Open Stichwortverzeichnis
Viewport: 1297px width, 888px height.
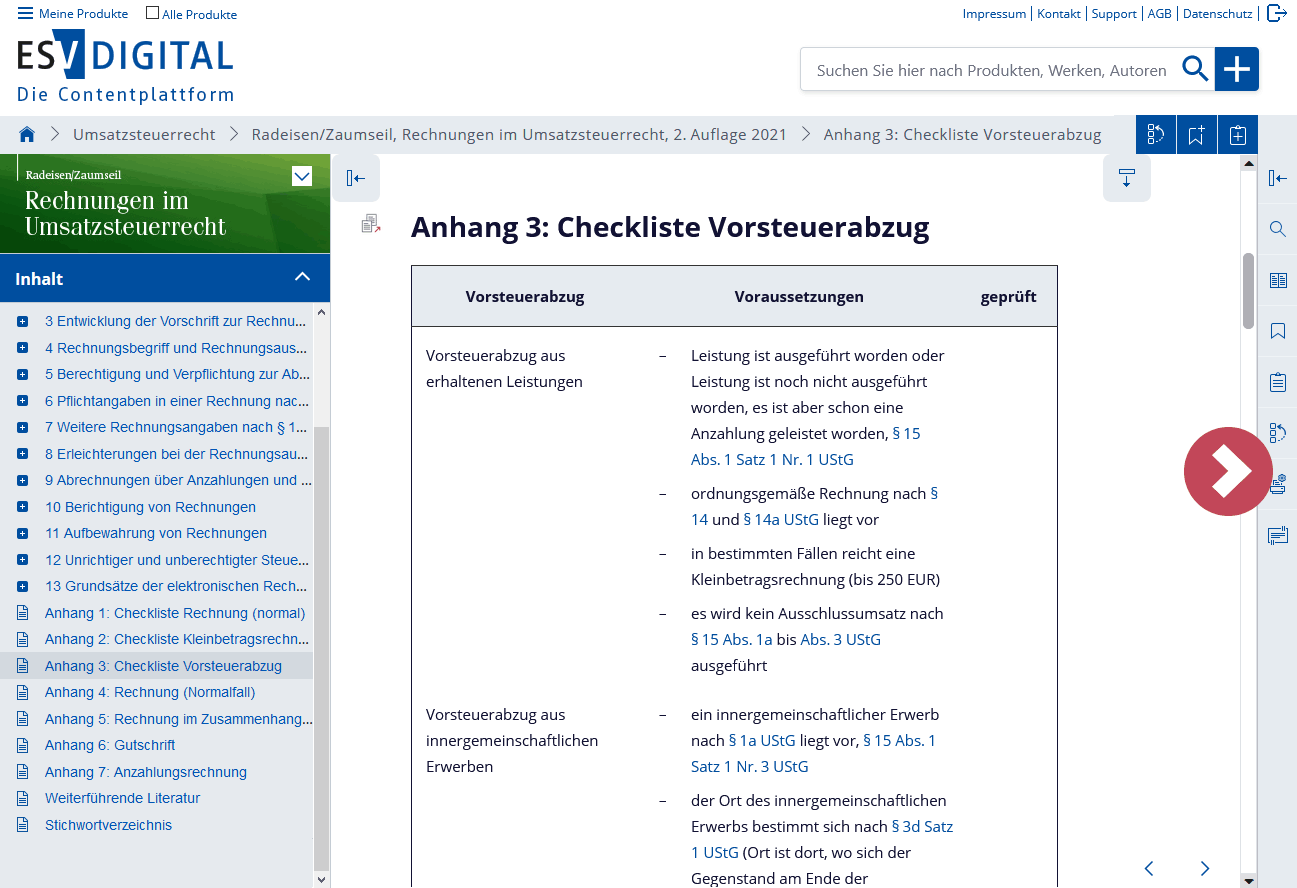coord(108,825)
